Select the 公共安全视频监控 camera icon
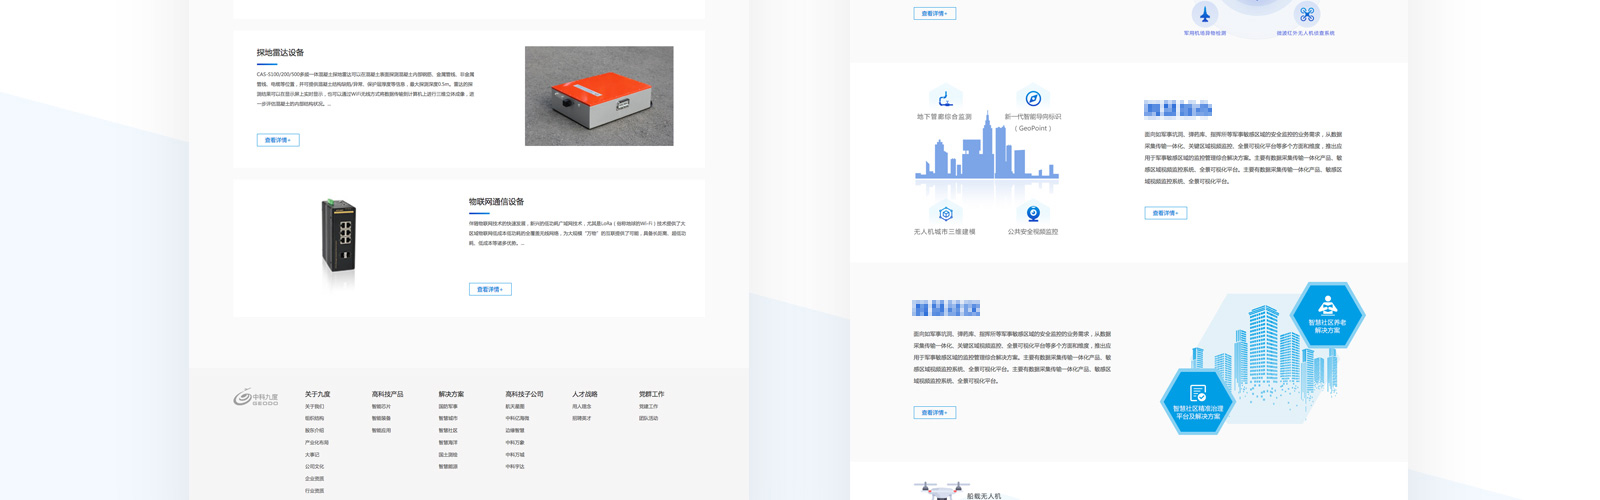The height and width of the screenshot is (500, 1600). tap(1033, 214)
